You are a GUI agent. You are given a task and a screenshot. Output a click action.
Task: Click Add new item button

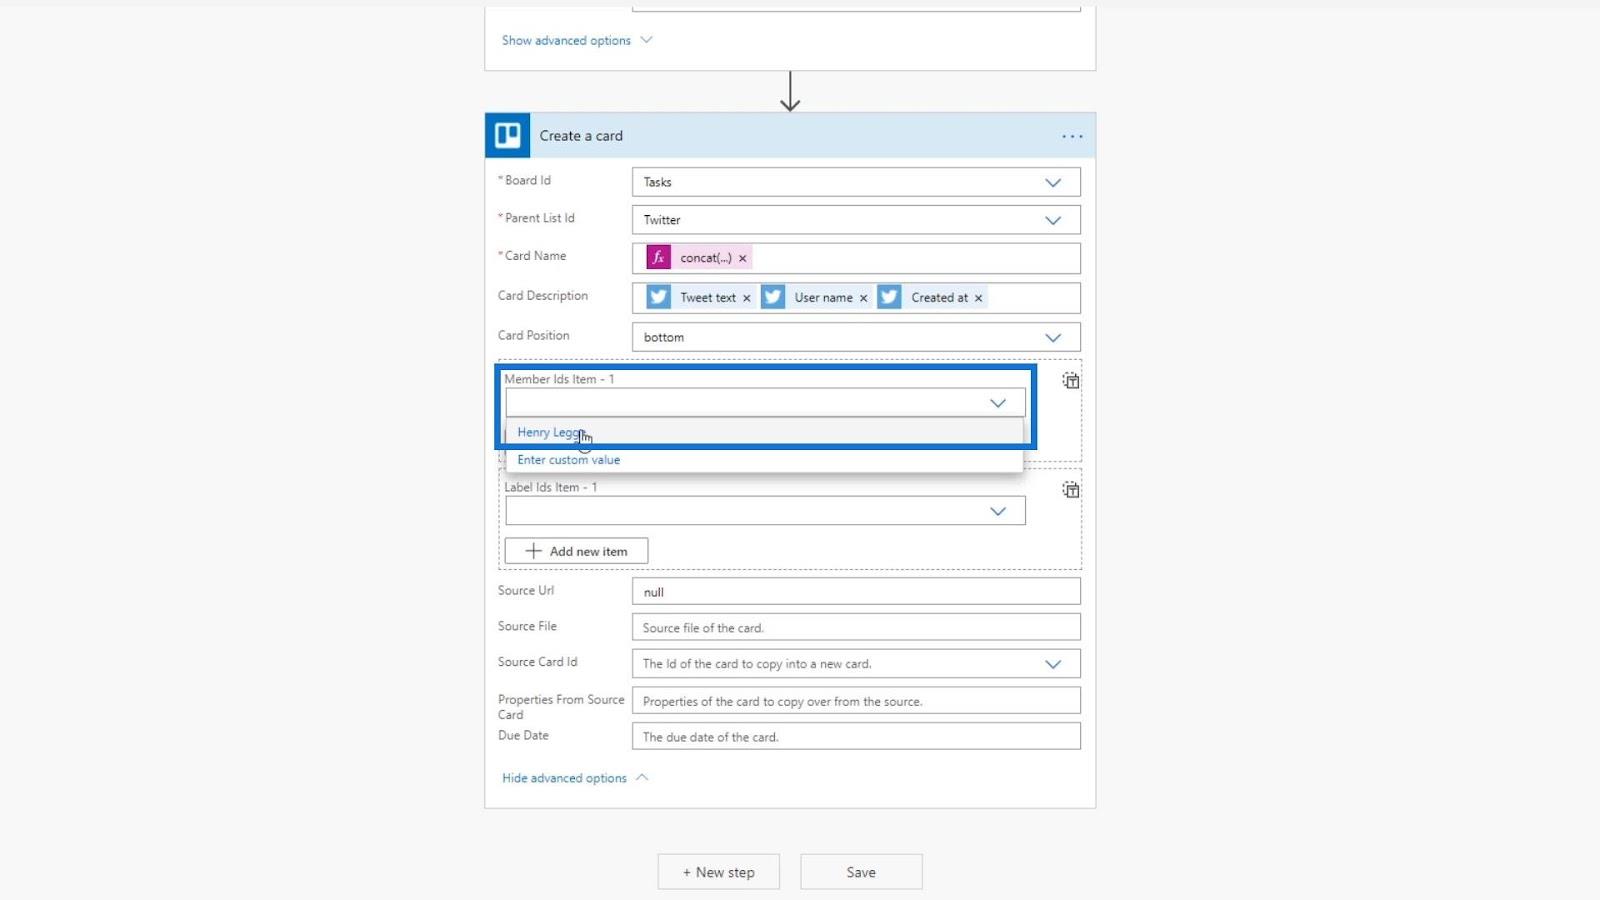point(576,551)
